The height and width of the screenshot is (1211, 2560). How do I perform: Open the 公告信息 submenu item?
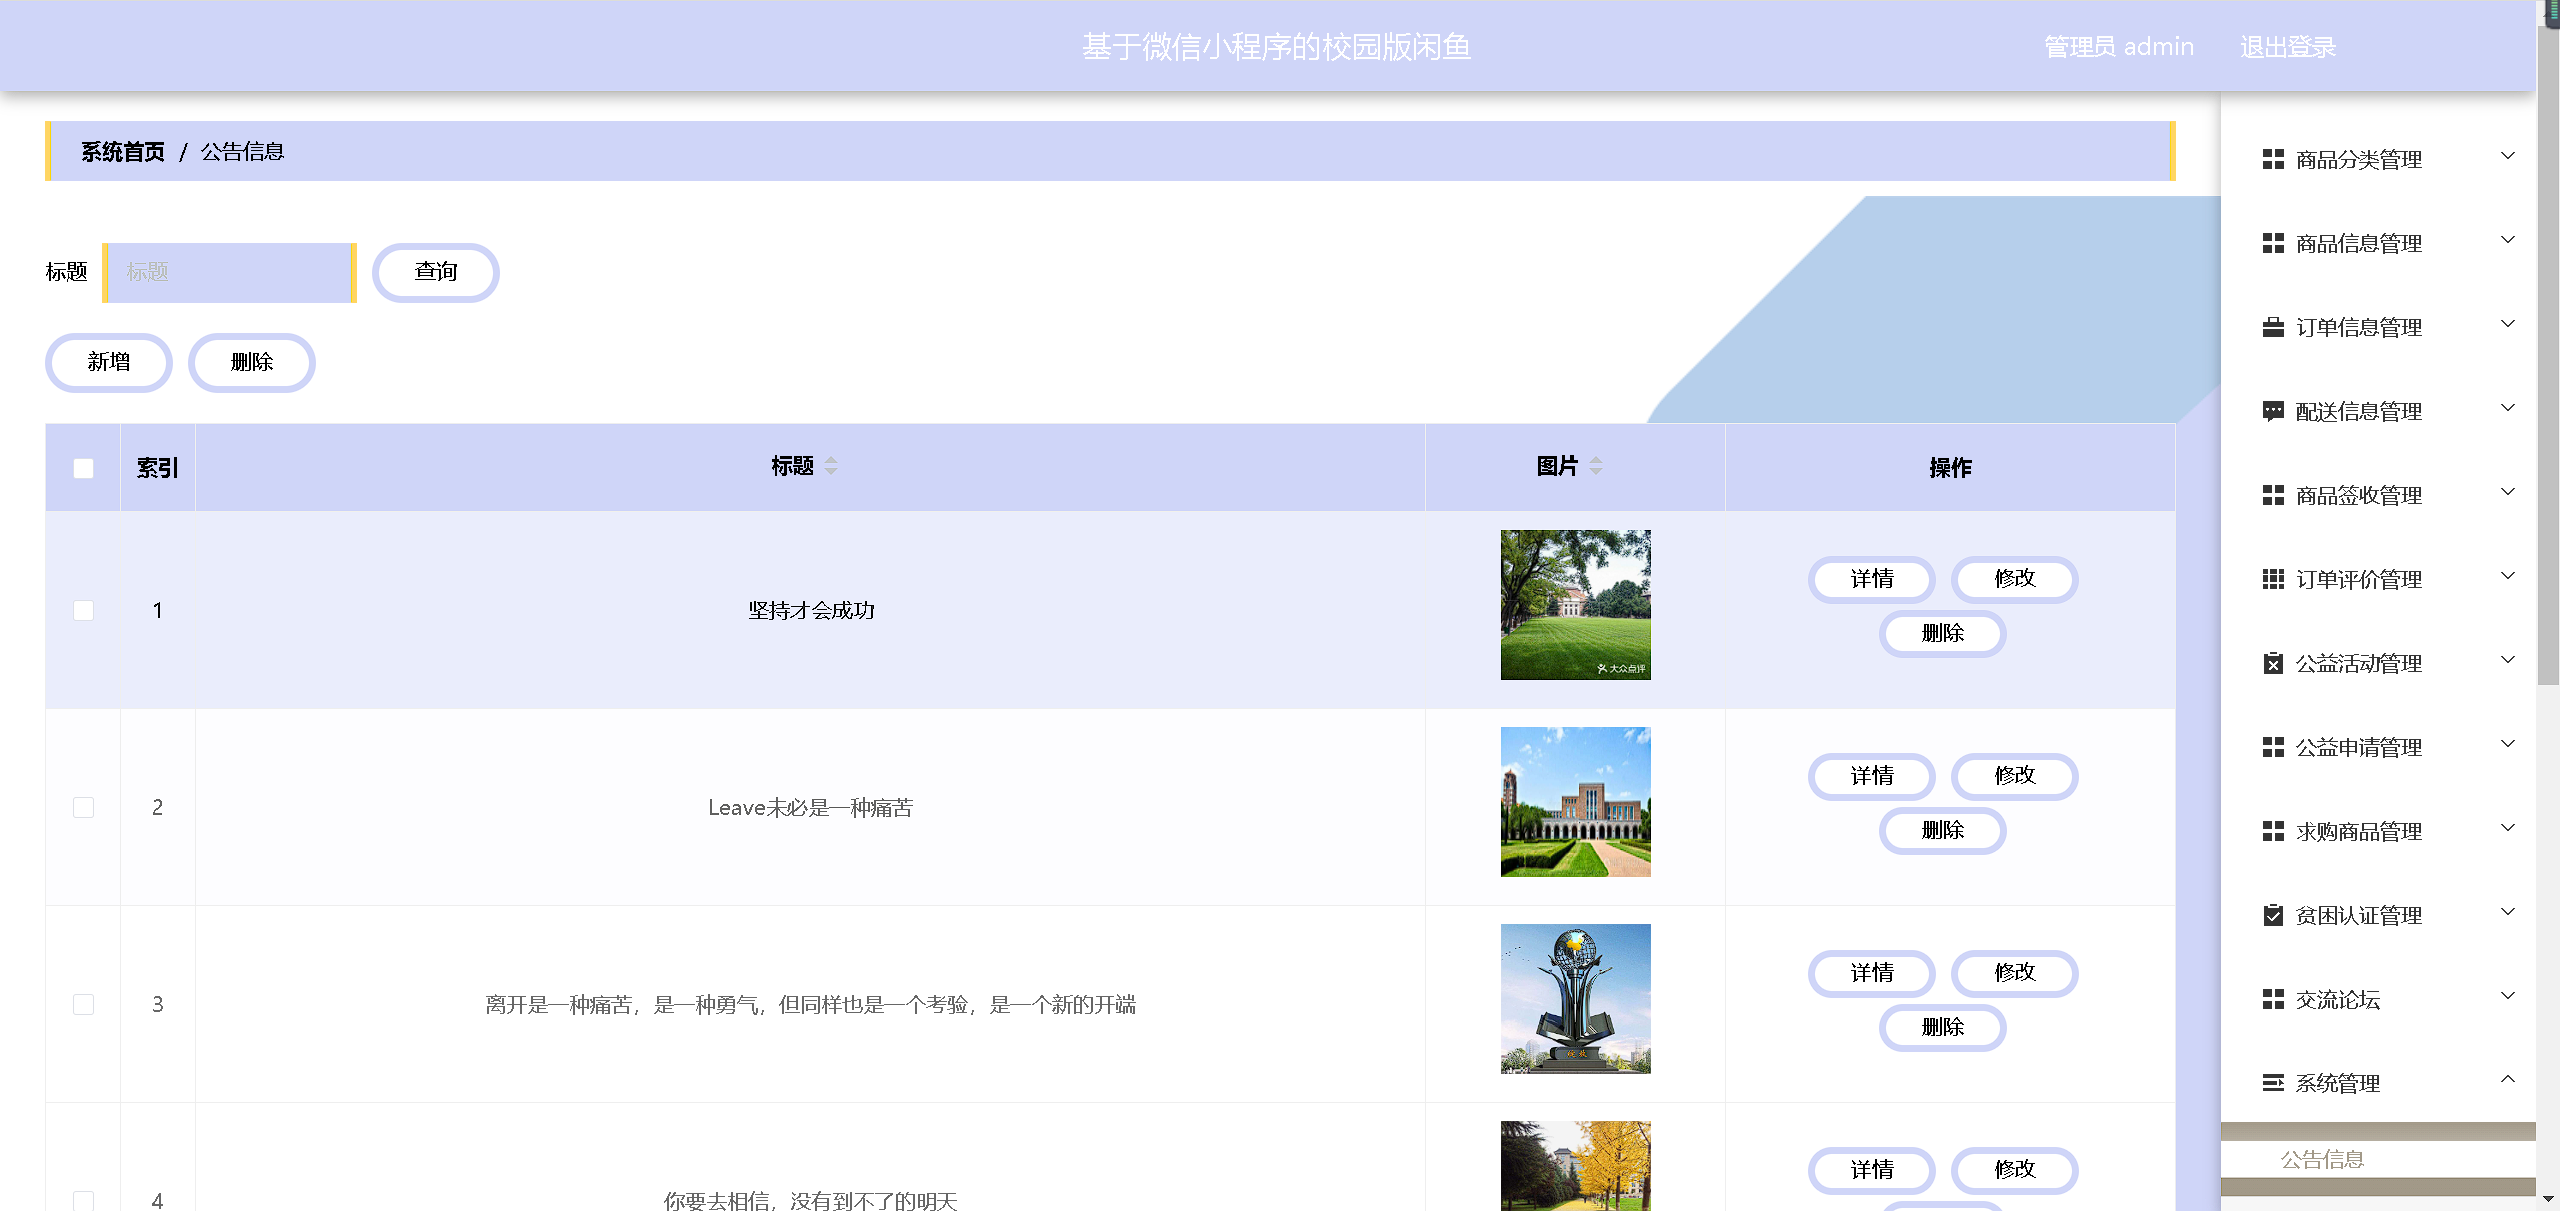point(2322,1159)
